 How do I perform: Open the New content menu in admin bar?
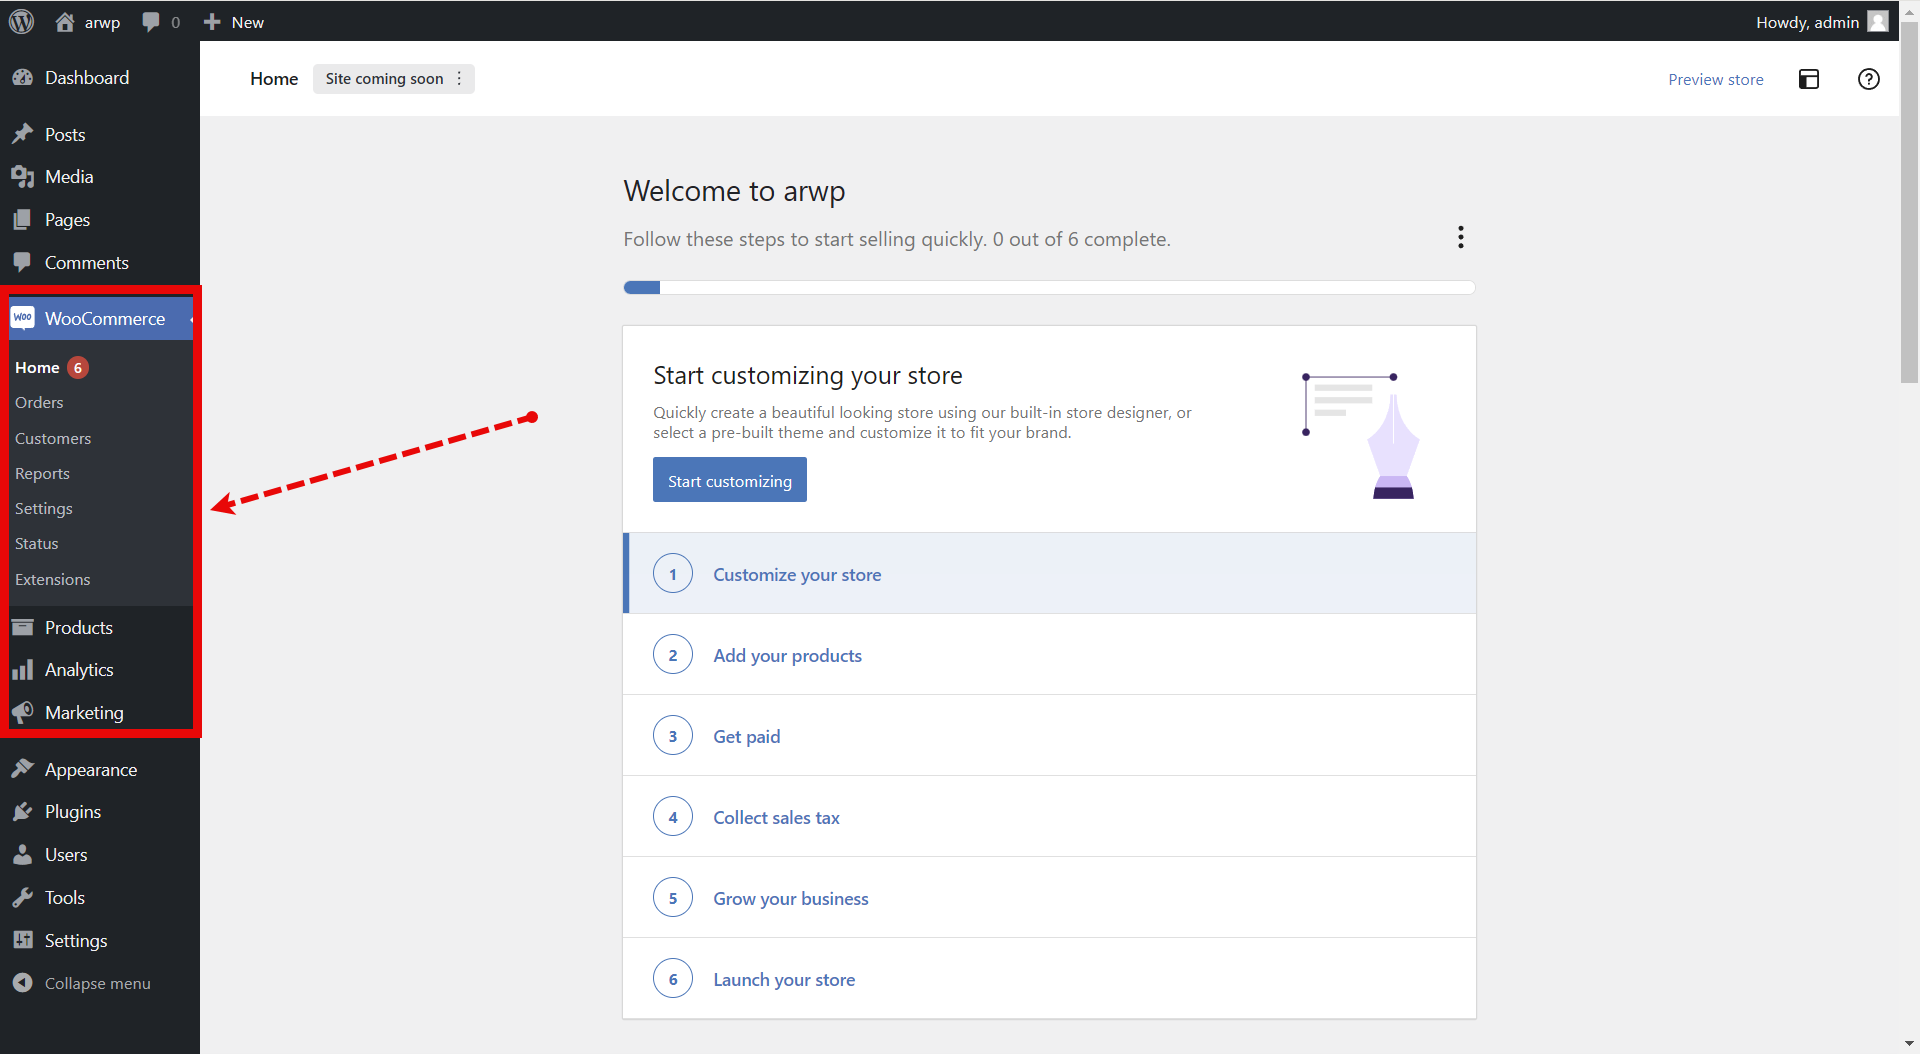coord(234,22)
